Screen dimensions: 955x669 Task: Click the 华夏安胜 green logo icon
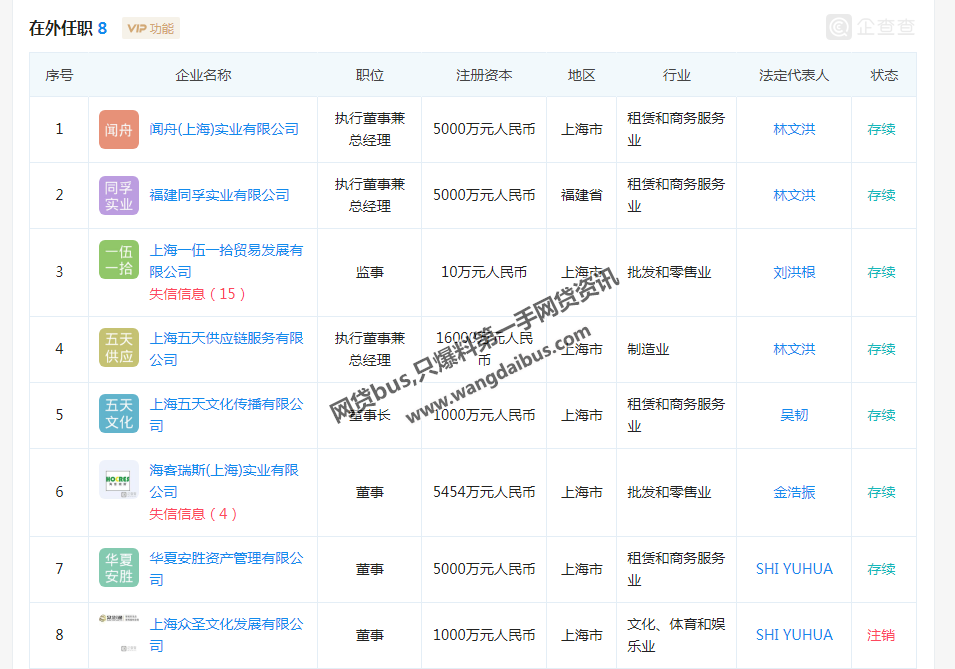tap(119, 568)
